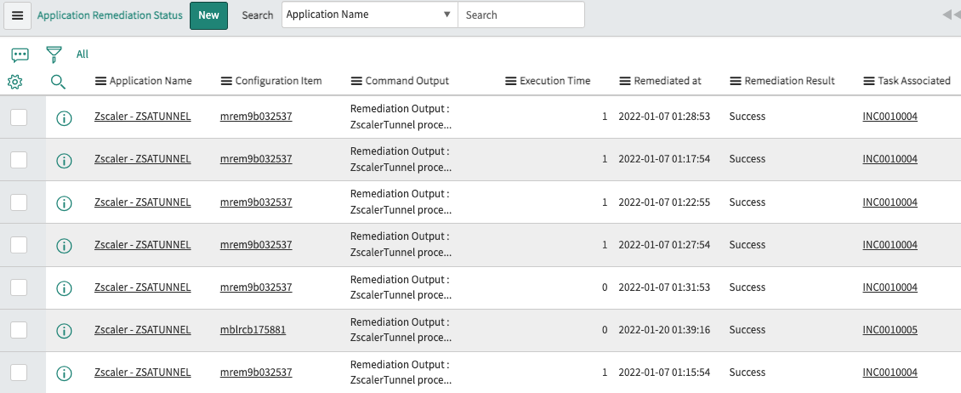
Task: Open Zscaler - ZSATUNNEL record remediated 01:15:54
Action: [x=142, y=372]
